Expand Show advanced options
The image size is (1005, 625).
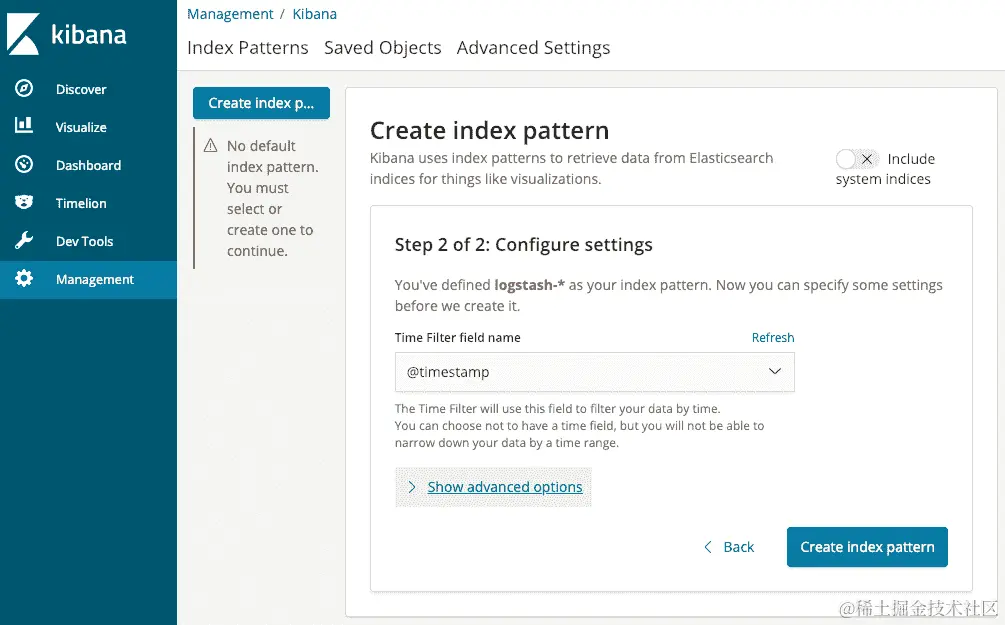click(x=505, y=487)
